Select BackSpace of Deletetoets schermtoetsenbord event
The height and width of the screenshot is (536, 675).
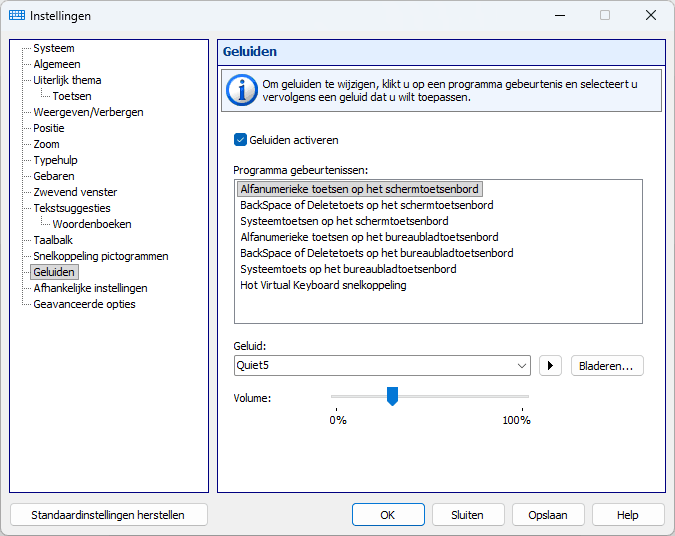(367, 205)
